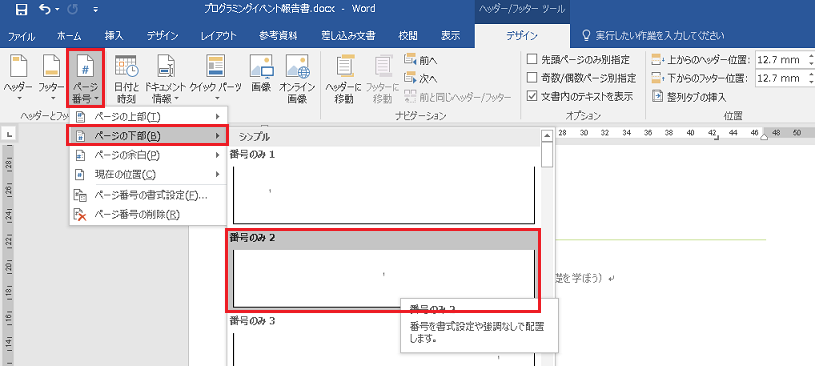Click the Save icon in title bar
The width and height of the screenshot is (815, 366).
point(21,9)
